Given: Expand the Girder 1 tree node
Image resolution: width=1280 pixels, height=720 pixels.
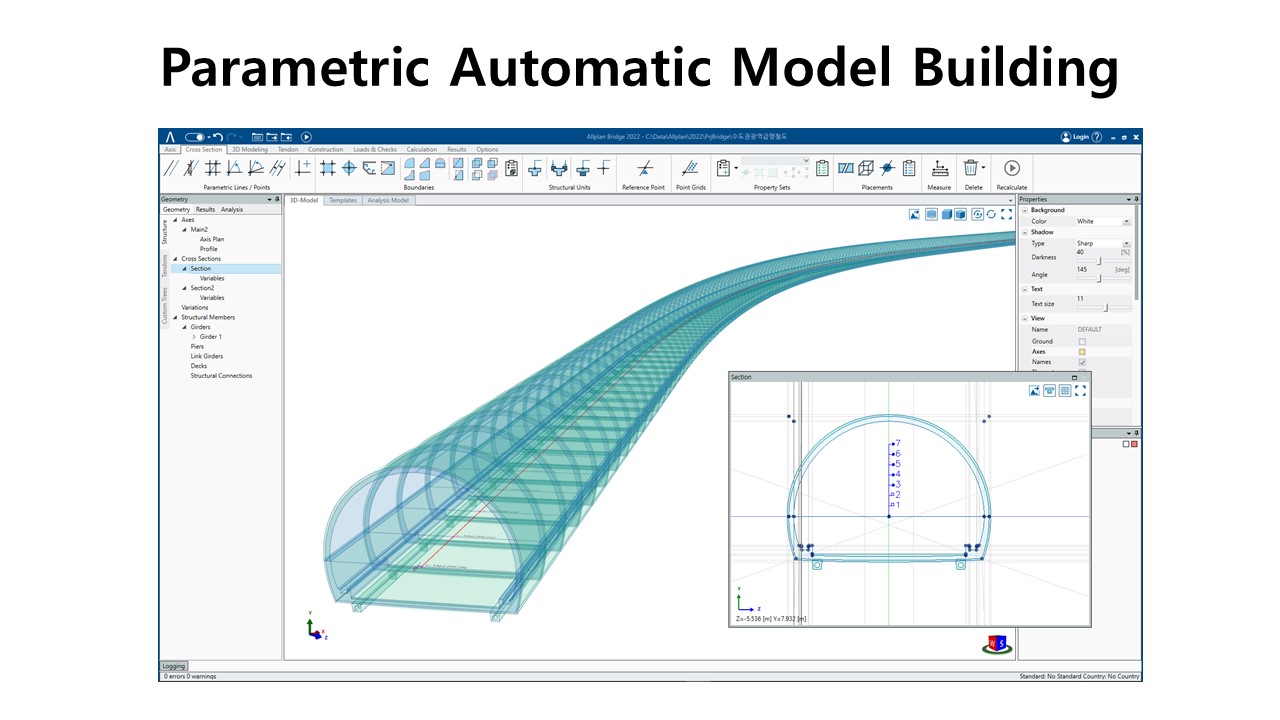Looking at the screenshot, I should tap(194, 337).
